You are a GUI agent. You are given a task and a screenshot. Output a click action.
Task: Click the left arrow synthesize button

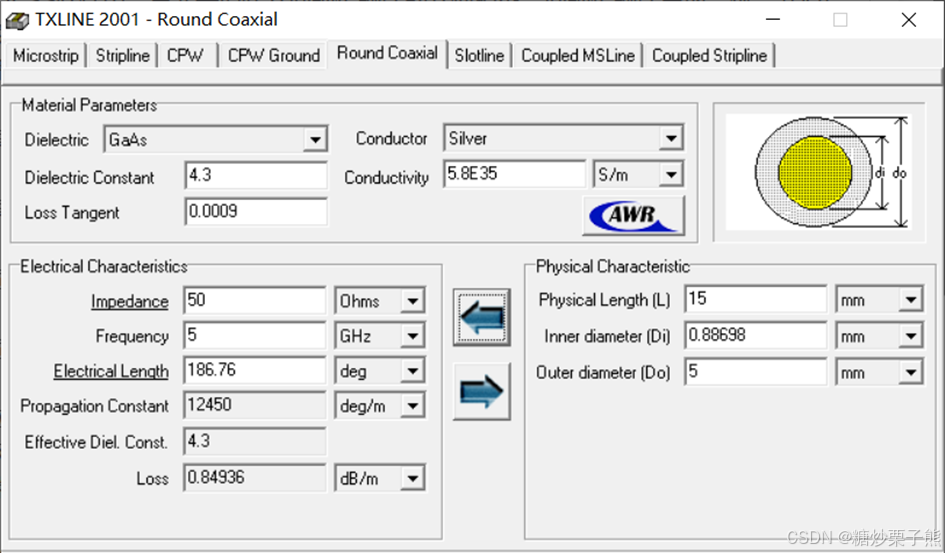tap(482, 317)
